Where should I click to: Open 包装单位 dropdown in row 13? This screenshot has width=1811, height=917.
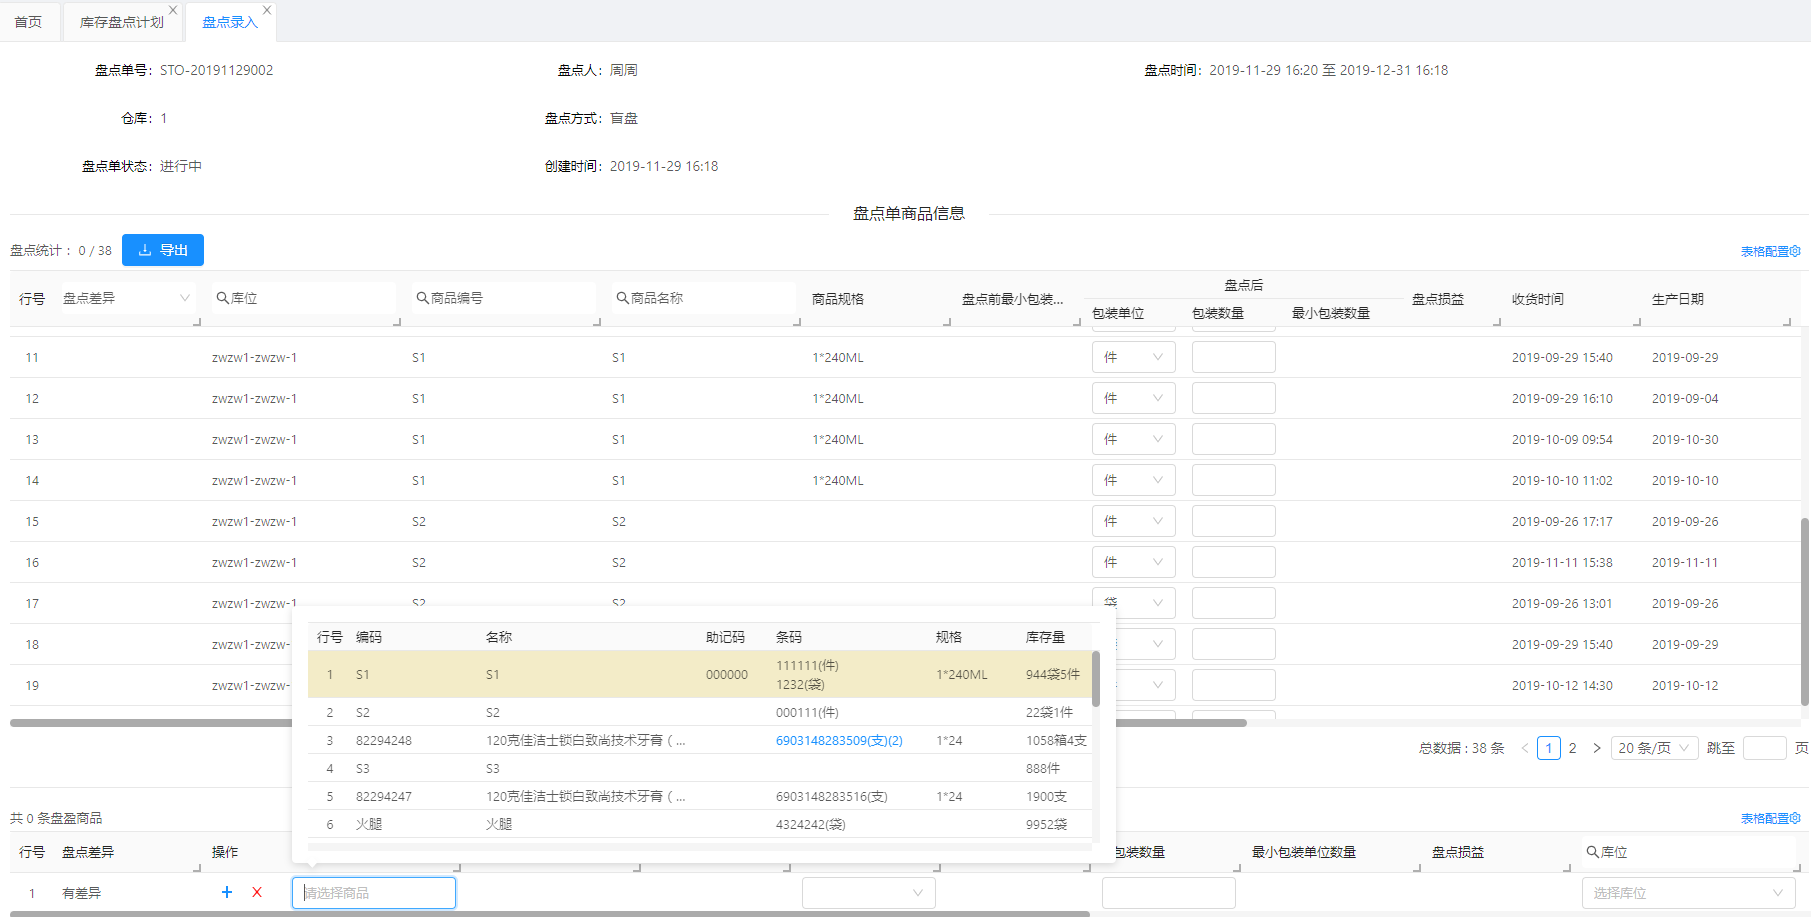pos(1134,439)
